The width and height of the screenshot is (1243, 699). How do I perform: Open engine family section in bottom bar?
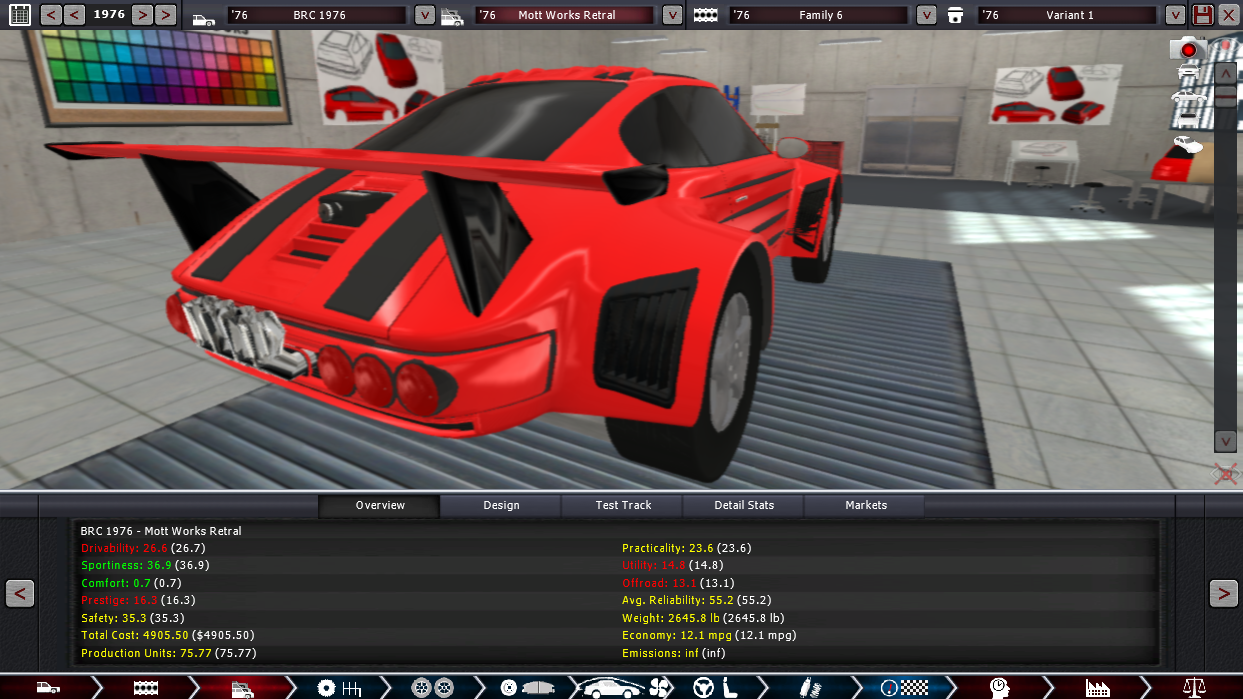coord(146,687)
